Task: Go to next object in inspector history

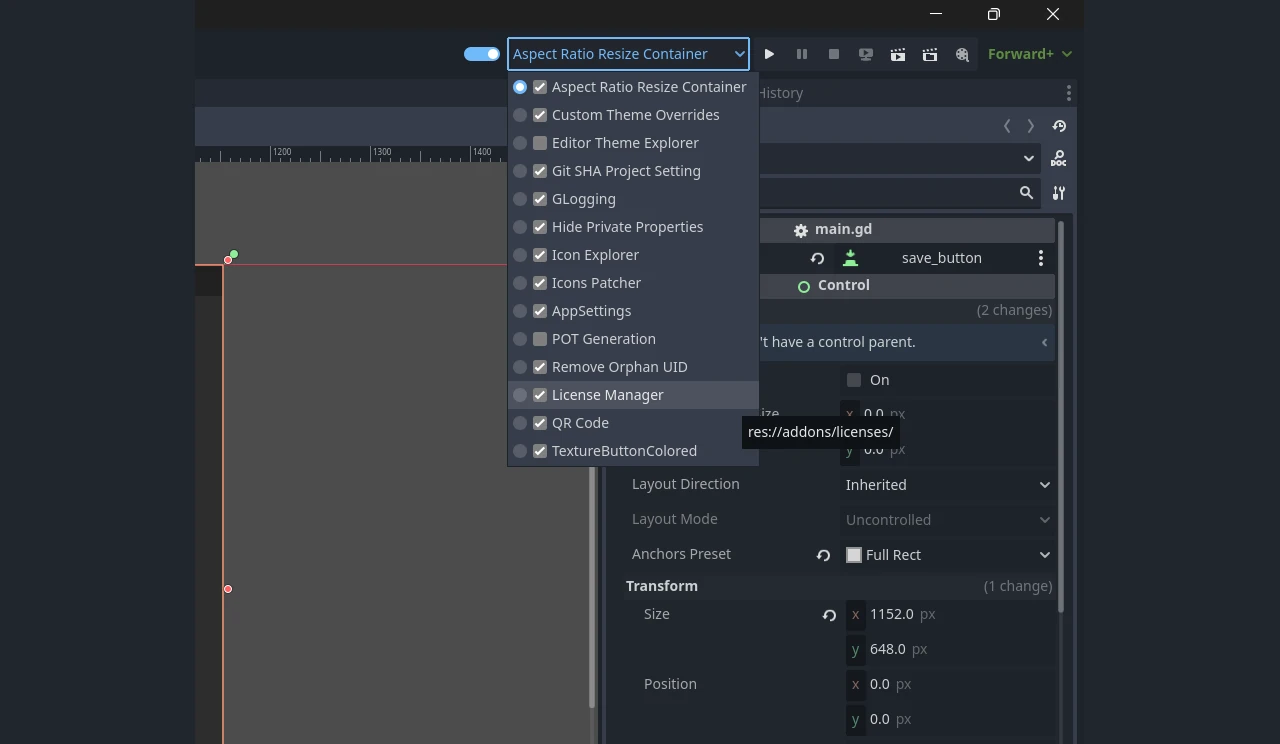Action: point(1031,126)
